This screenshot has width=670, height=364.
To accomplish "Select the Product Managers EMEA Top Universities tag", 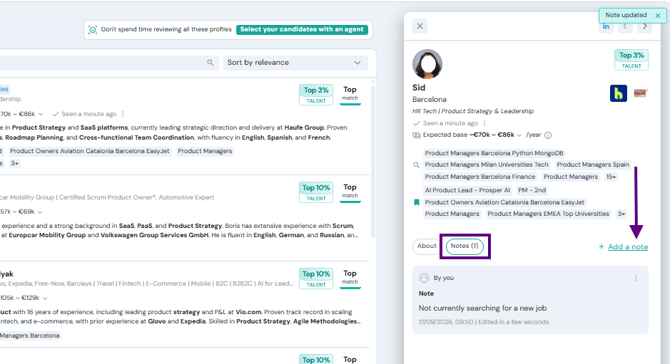I will tap(548, 214).
